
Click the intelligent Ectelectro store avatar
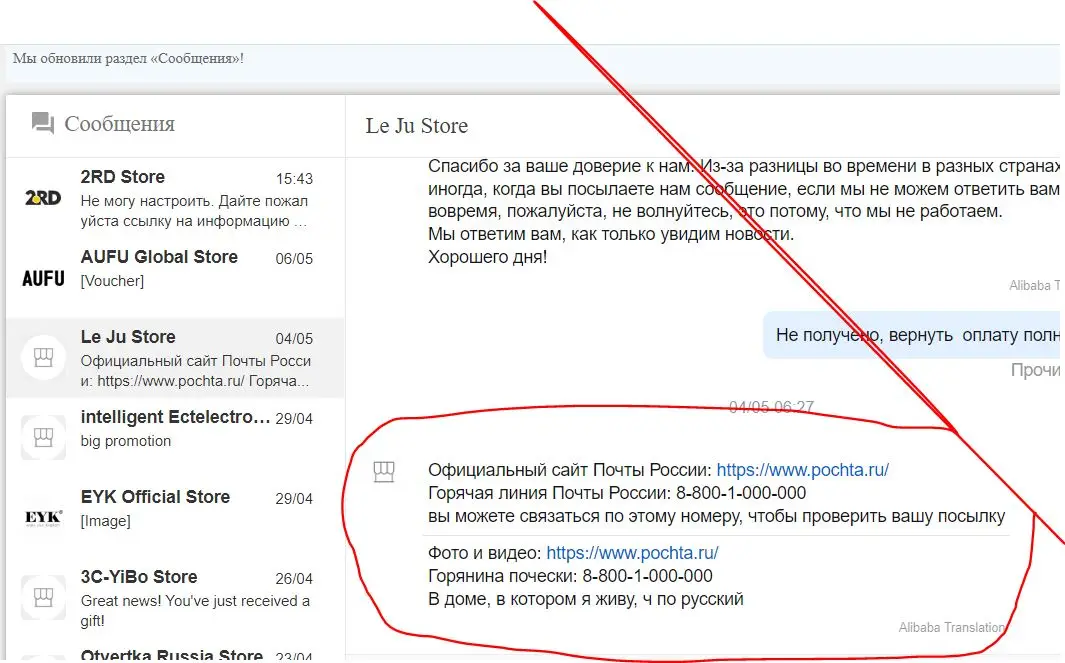pyautogui.click(x=43, y=437)
